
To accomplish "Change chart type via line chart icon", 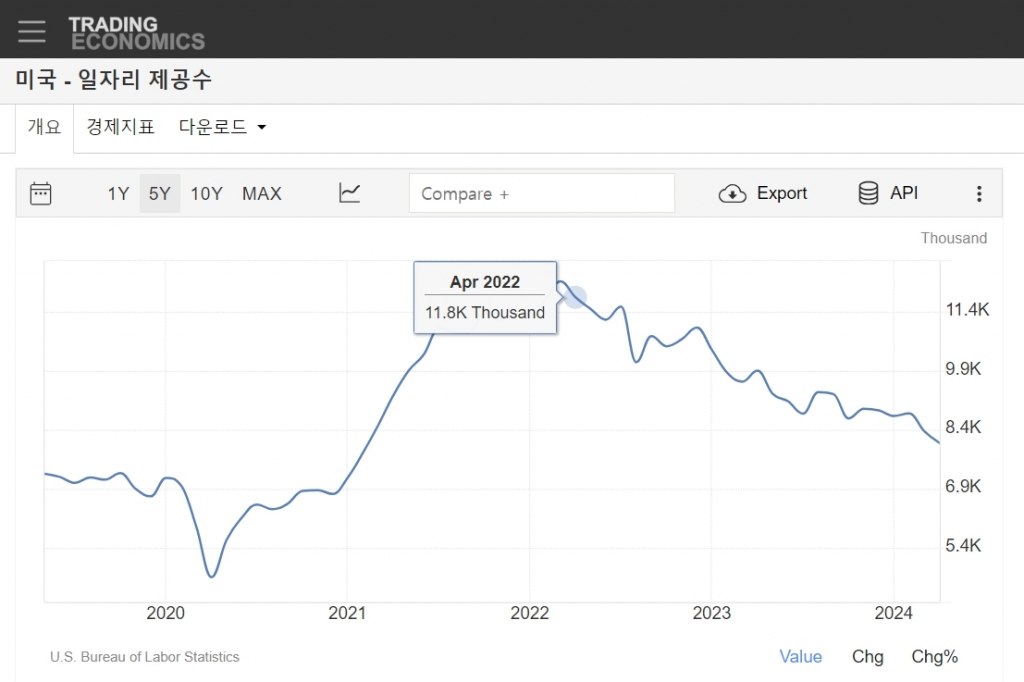I will coord(349,193).
